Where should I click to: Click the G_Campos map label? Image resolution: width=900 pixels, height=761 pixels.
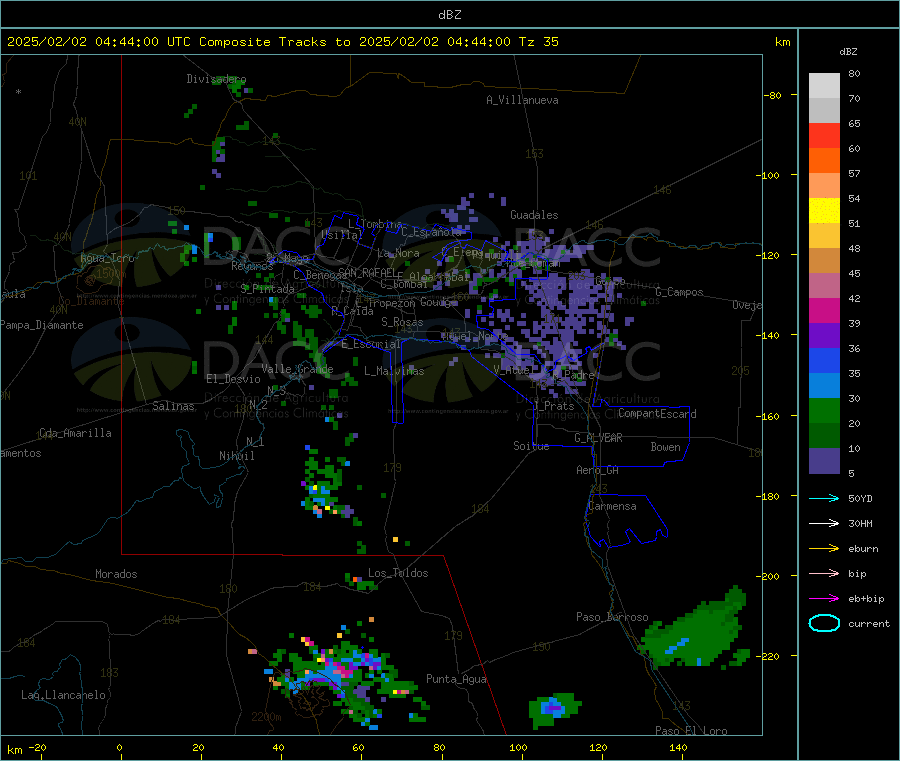679,292
